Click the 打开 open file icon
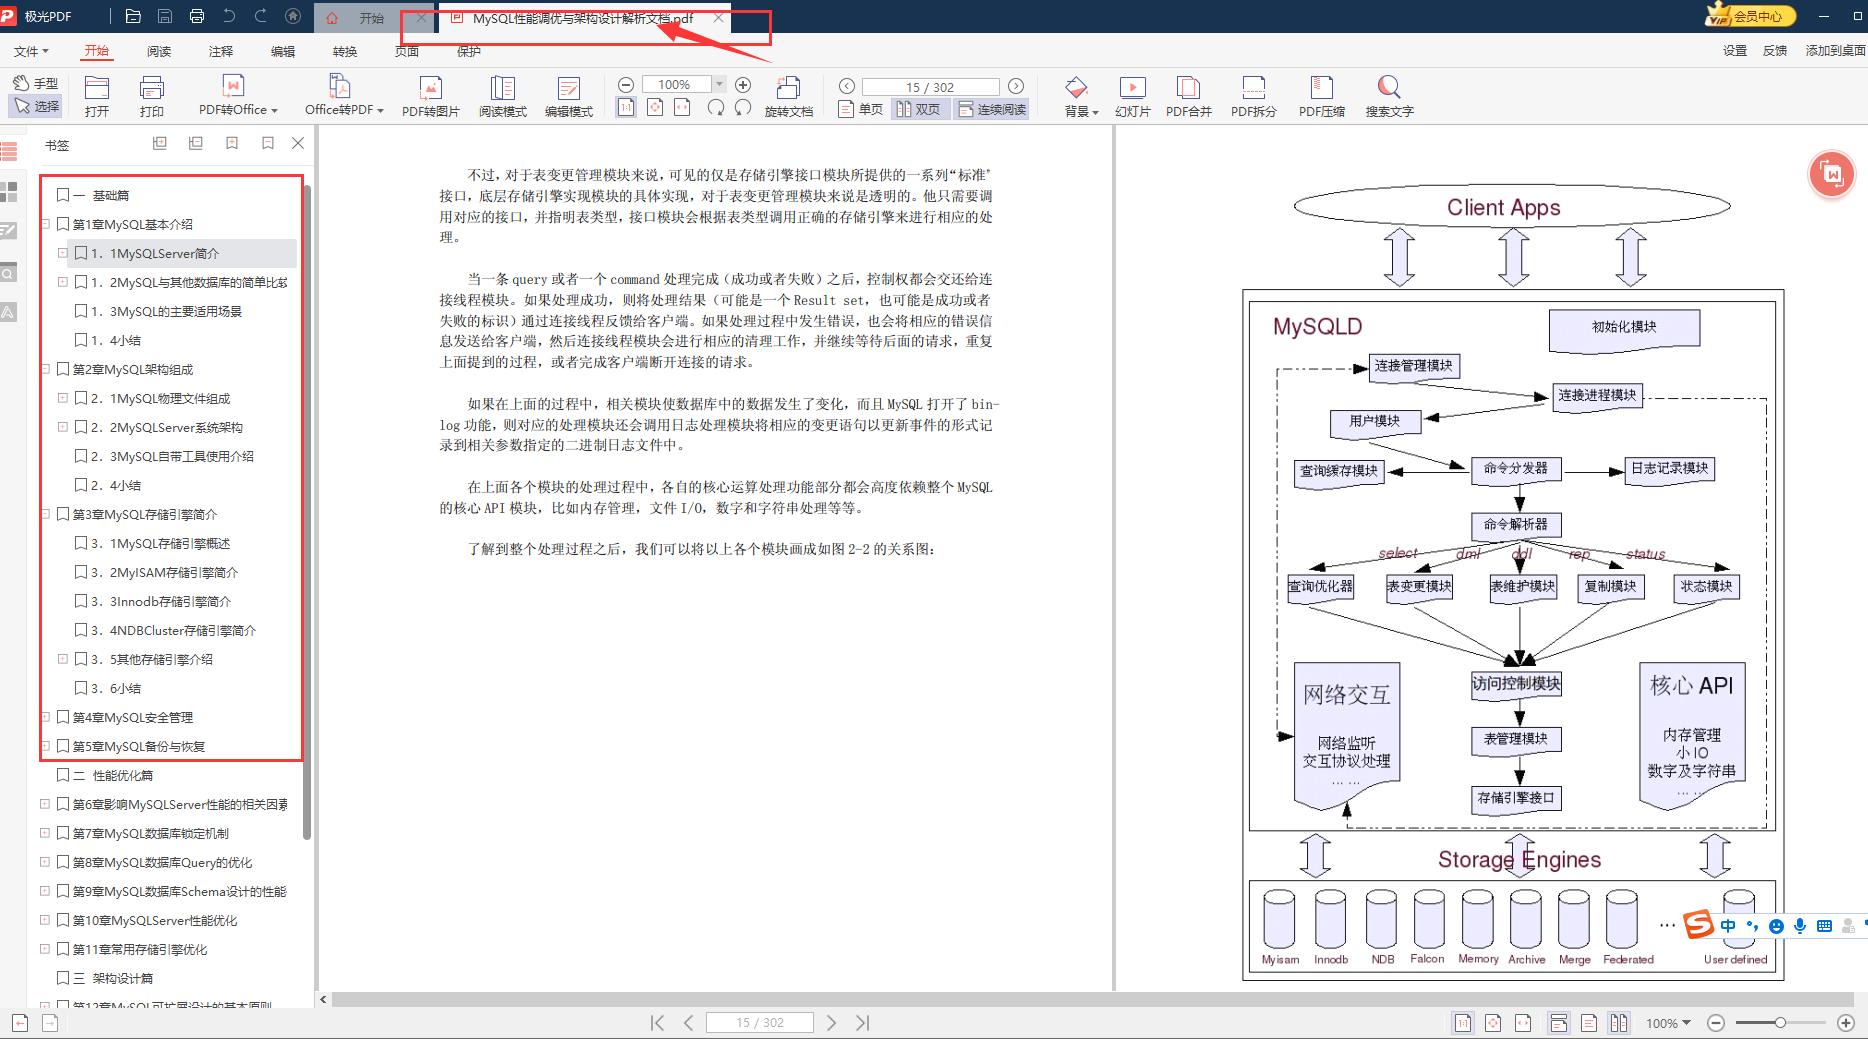 pyautogui.click(x=97, y=96)
